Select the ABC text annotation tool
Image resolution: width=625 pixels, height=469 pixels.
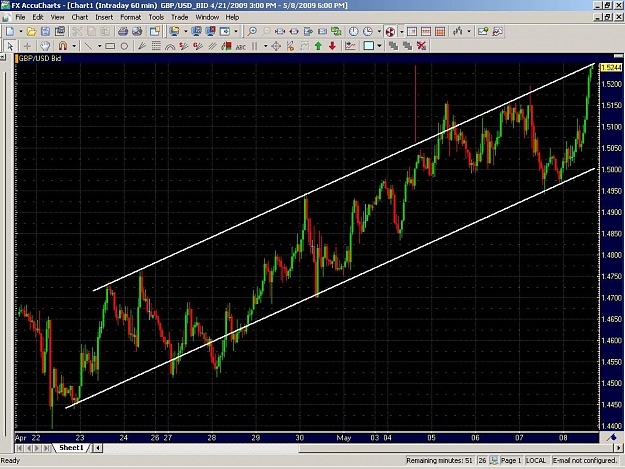(241, 47)
